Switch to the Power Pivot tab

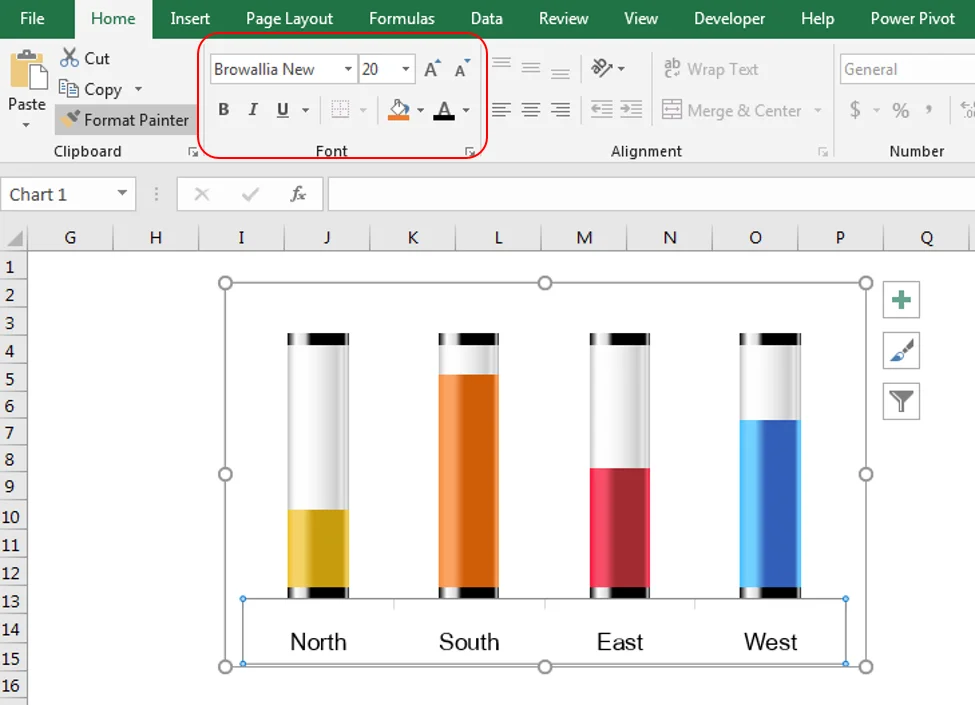(912, 19)
